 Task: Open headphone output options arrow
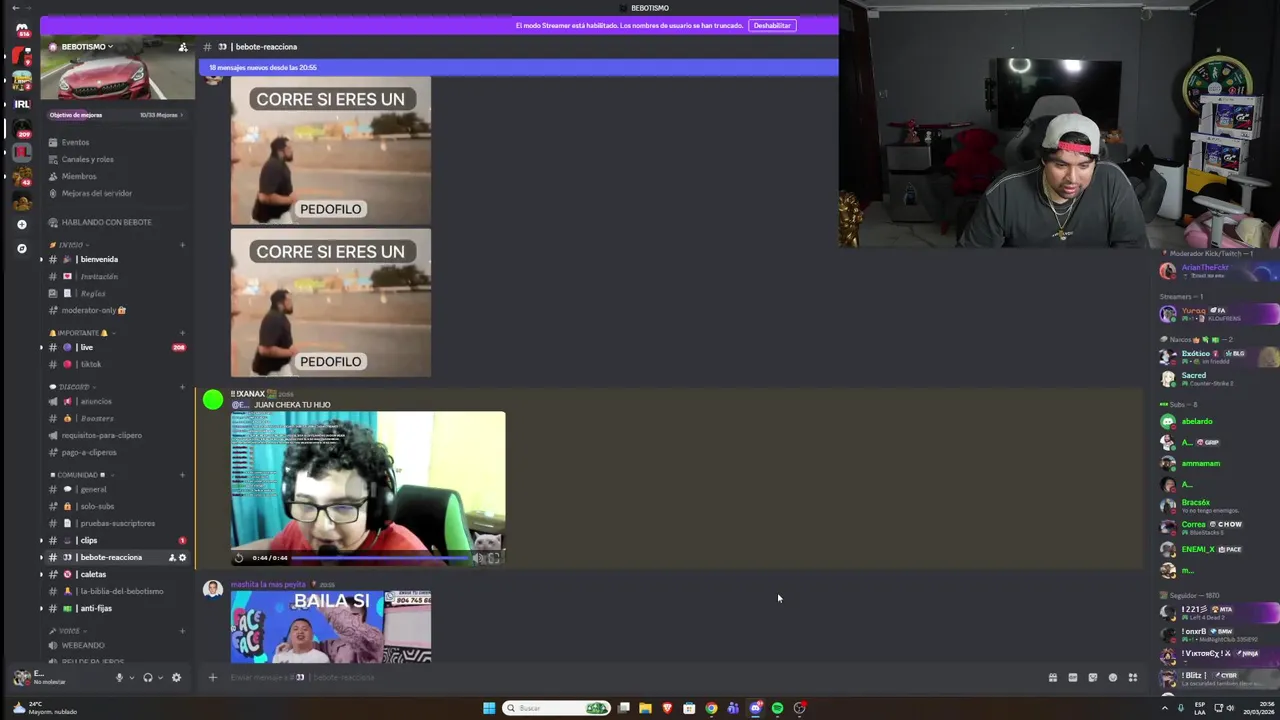(x=160, y=677)
